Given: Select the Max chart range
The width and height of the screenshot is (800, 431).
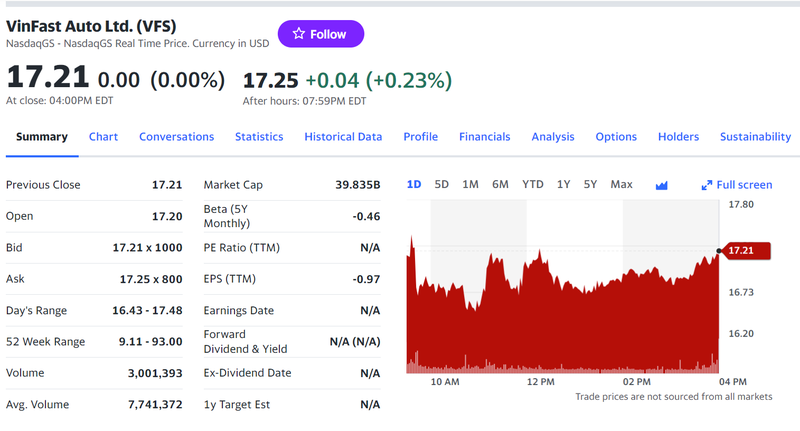Looking at the screenshot, I should tap(621, 184).
